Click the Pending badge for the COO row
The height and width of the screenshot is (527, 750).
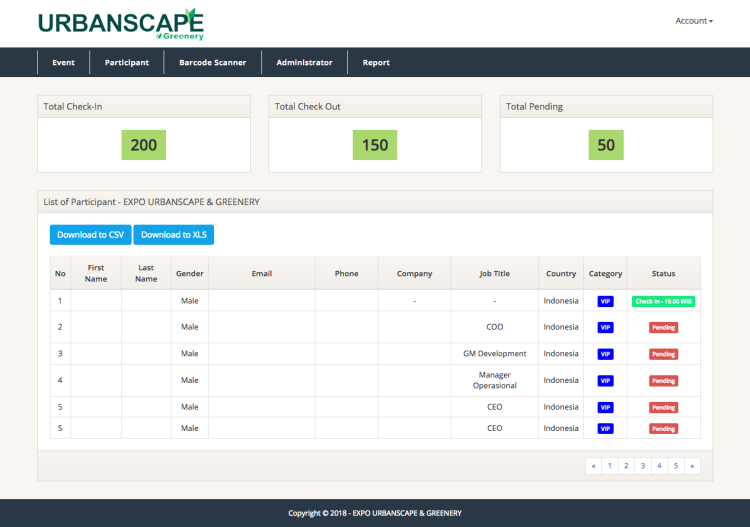pos(663,327)
